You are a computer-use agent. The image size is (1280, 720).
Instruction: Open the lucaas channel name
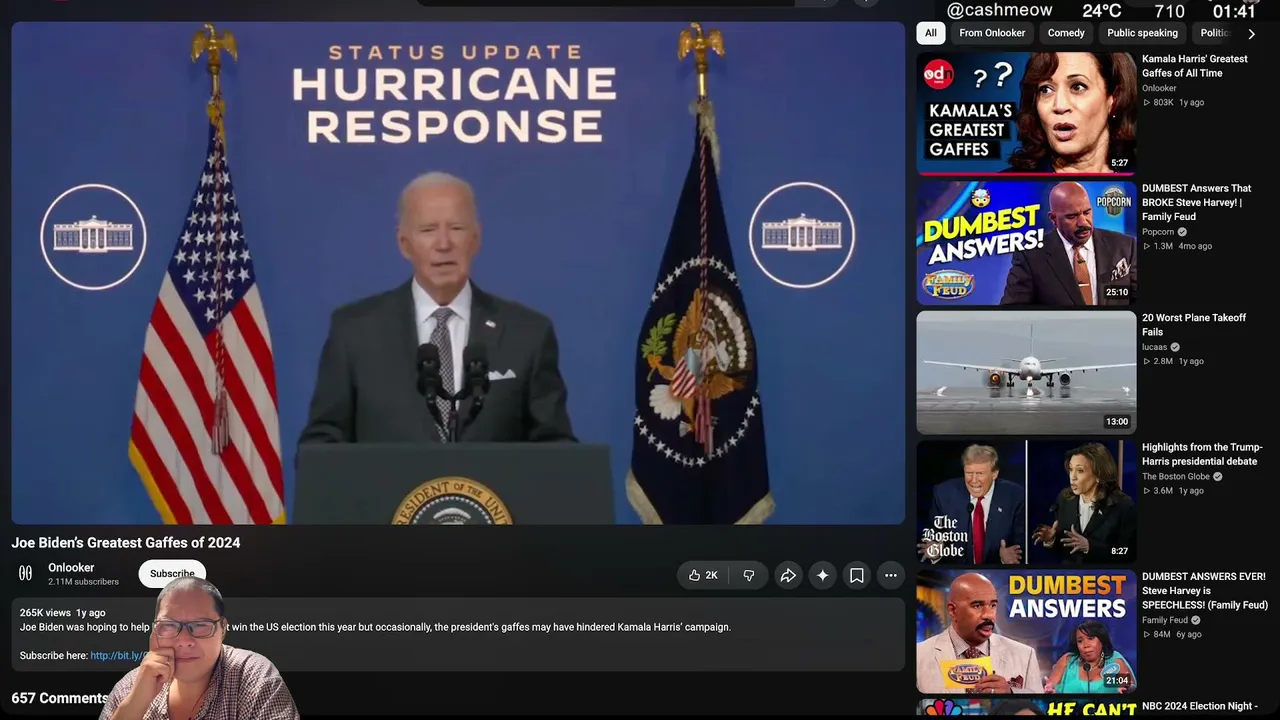point(1154,347)
